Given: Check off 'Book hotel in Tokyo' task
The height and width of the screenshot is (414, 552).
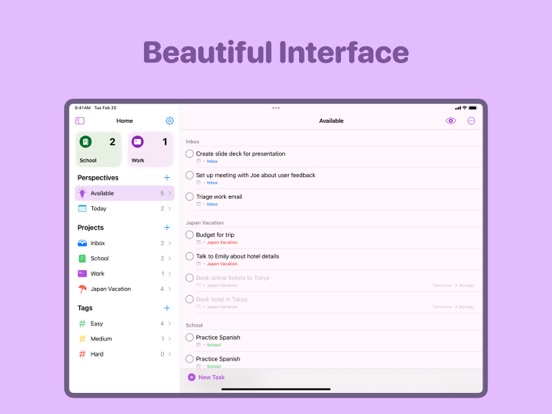Looking at the screenshot, I should pyautogui.click(x=189, y=299).
